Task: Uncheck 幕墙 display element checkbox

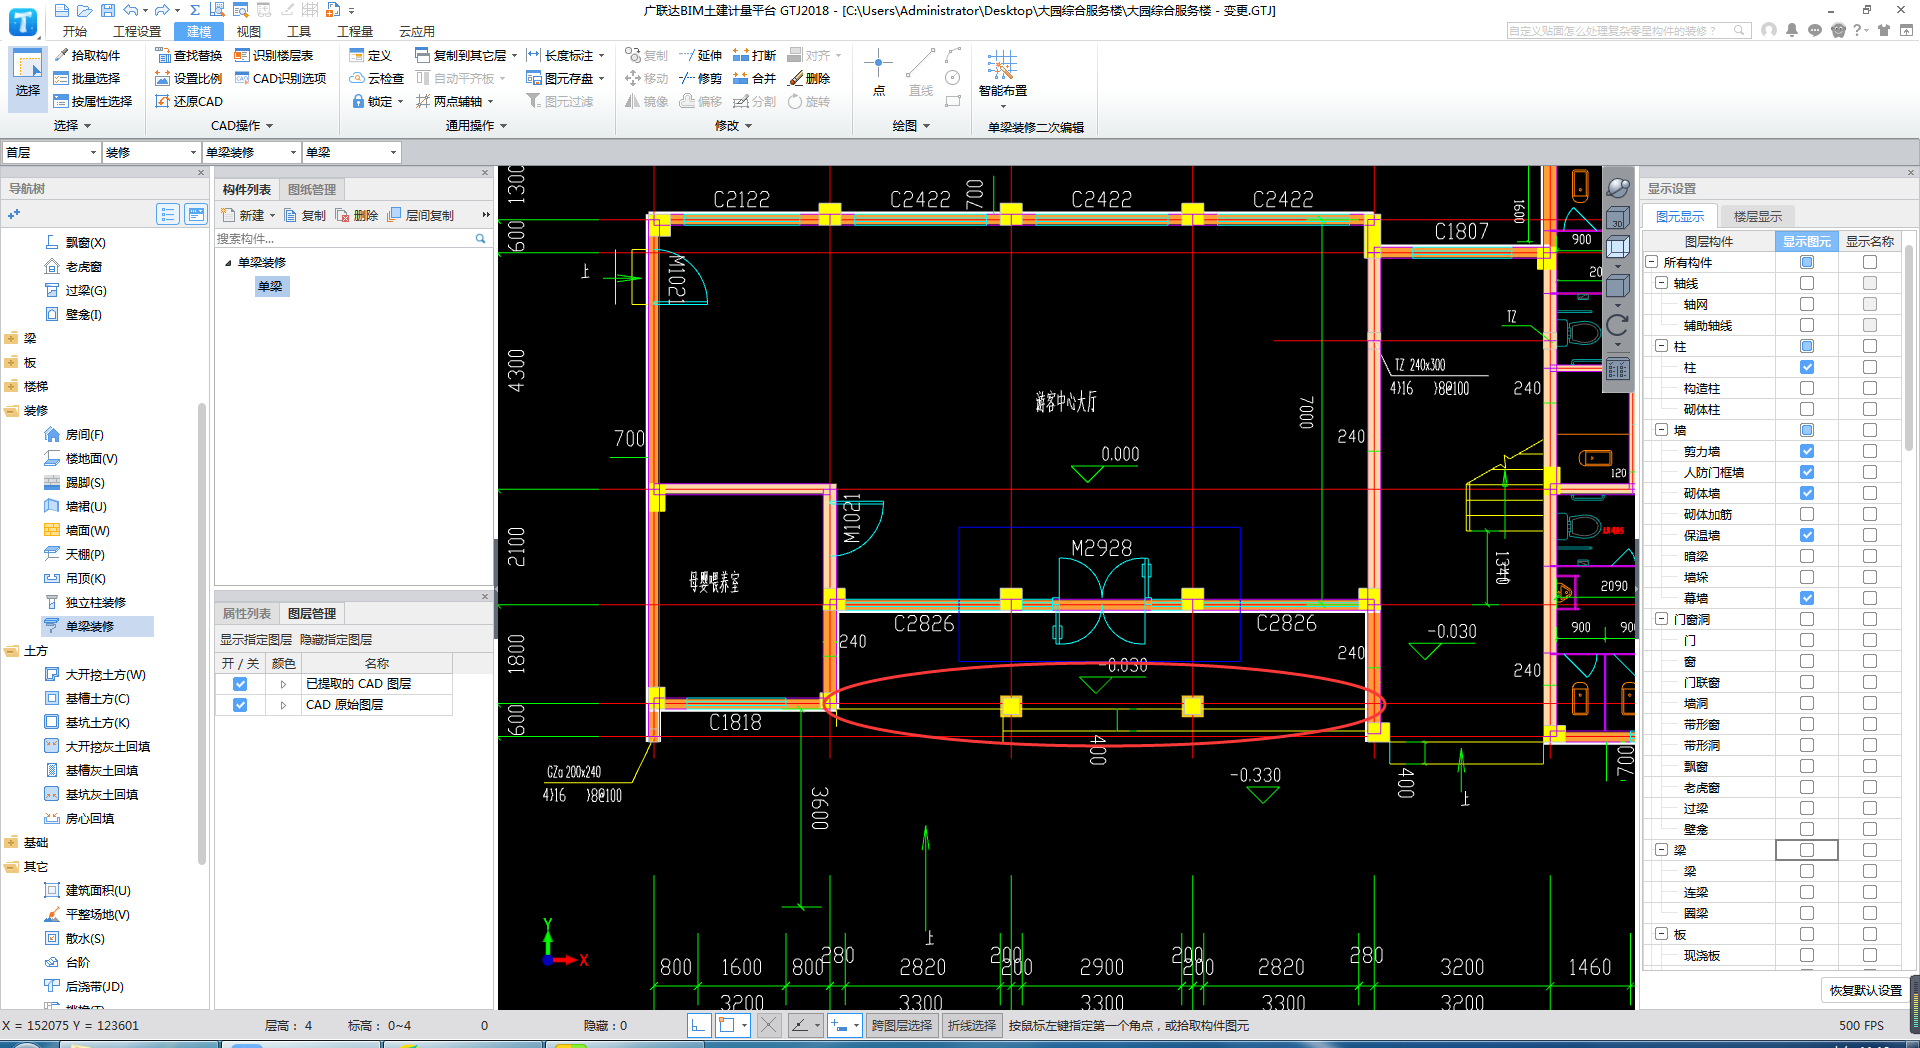Action: [x=1806, y=598]
